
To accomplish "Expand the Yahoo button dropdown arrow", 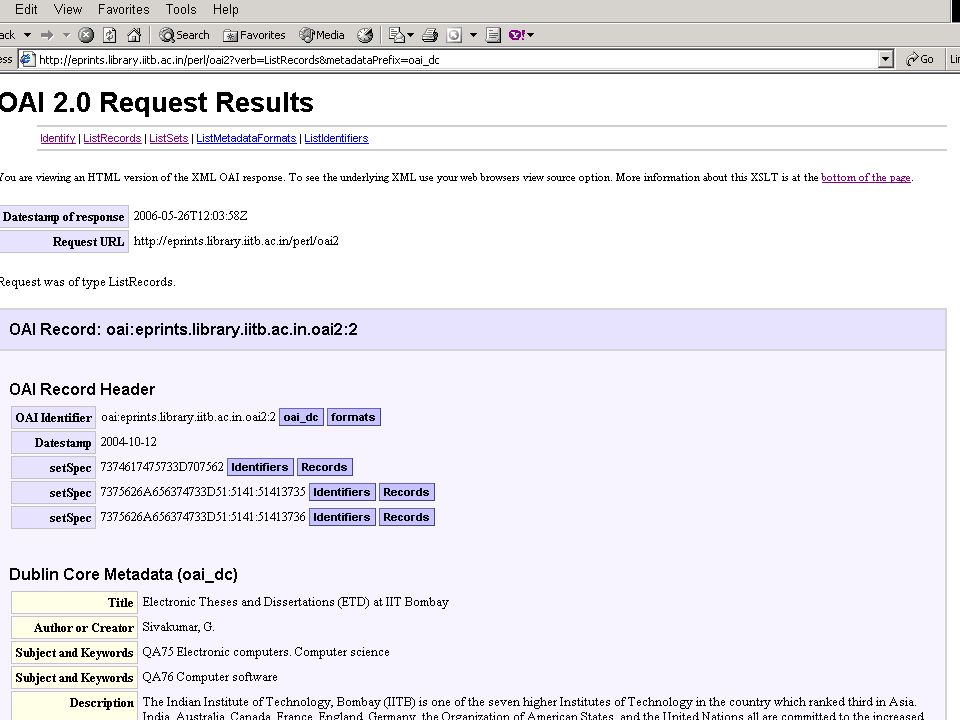I will [x=530, y=35].
